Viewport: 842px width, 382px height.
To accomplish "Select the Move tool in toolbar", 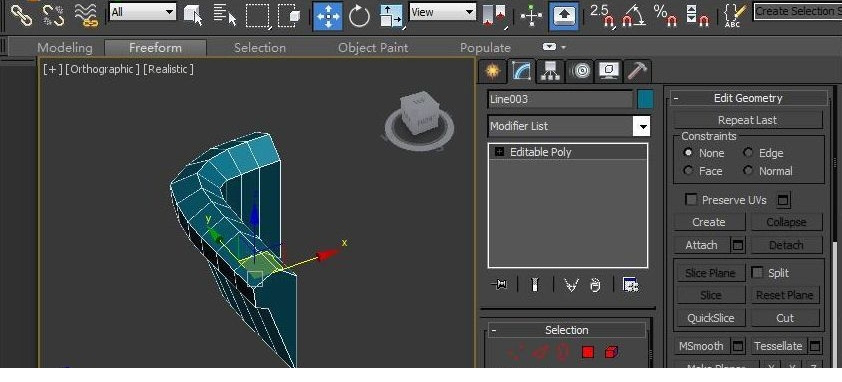I will click(x=328, y=16).
